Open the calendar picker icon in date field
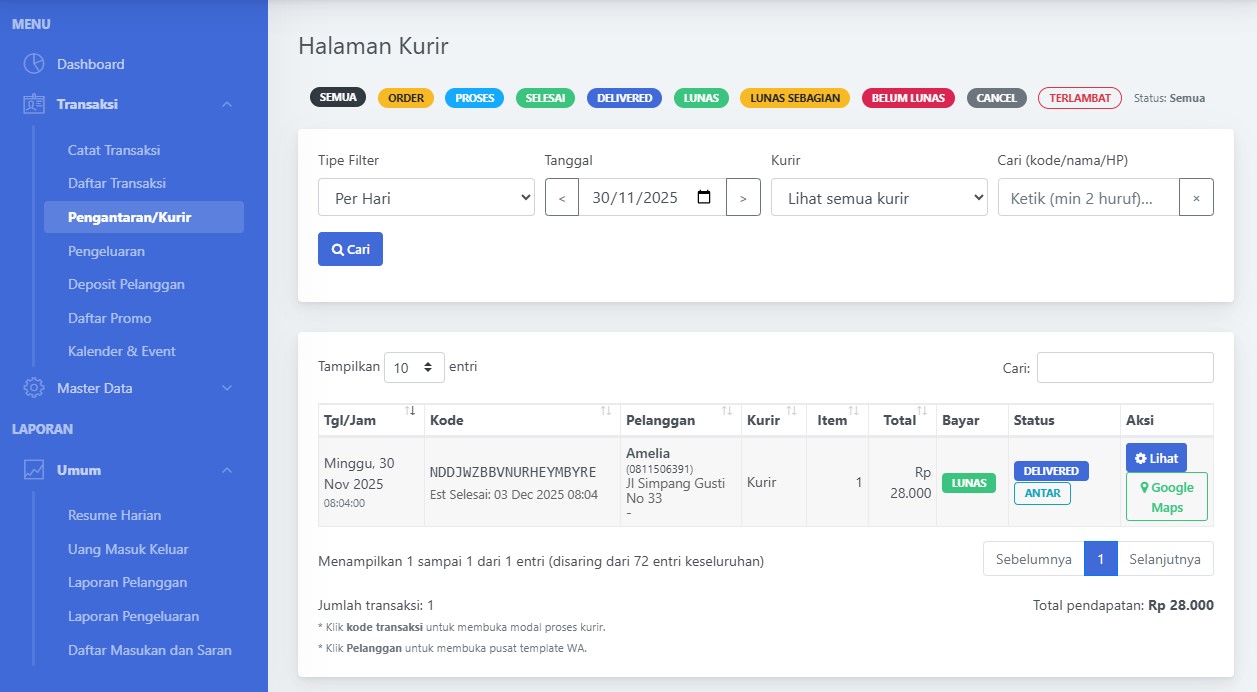1257x692 pixels. [704, 198]
